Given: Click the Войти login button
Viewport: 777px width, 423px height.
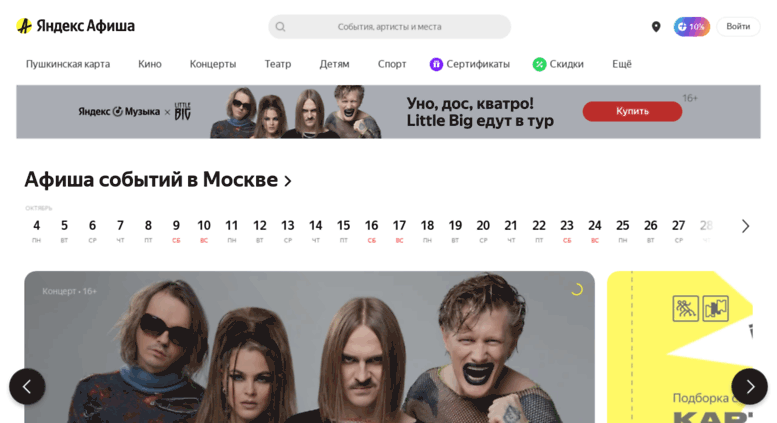Looking at the screenshot, I should coord(738,27).
